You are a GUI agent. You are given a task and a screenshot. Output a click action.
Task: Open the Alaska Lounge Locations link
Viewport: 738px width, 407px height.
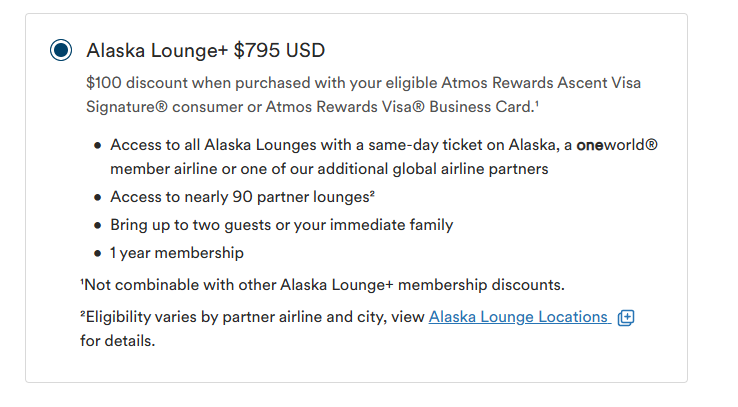point(518,317)
